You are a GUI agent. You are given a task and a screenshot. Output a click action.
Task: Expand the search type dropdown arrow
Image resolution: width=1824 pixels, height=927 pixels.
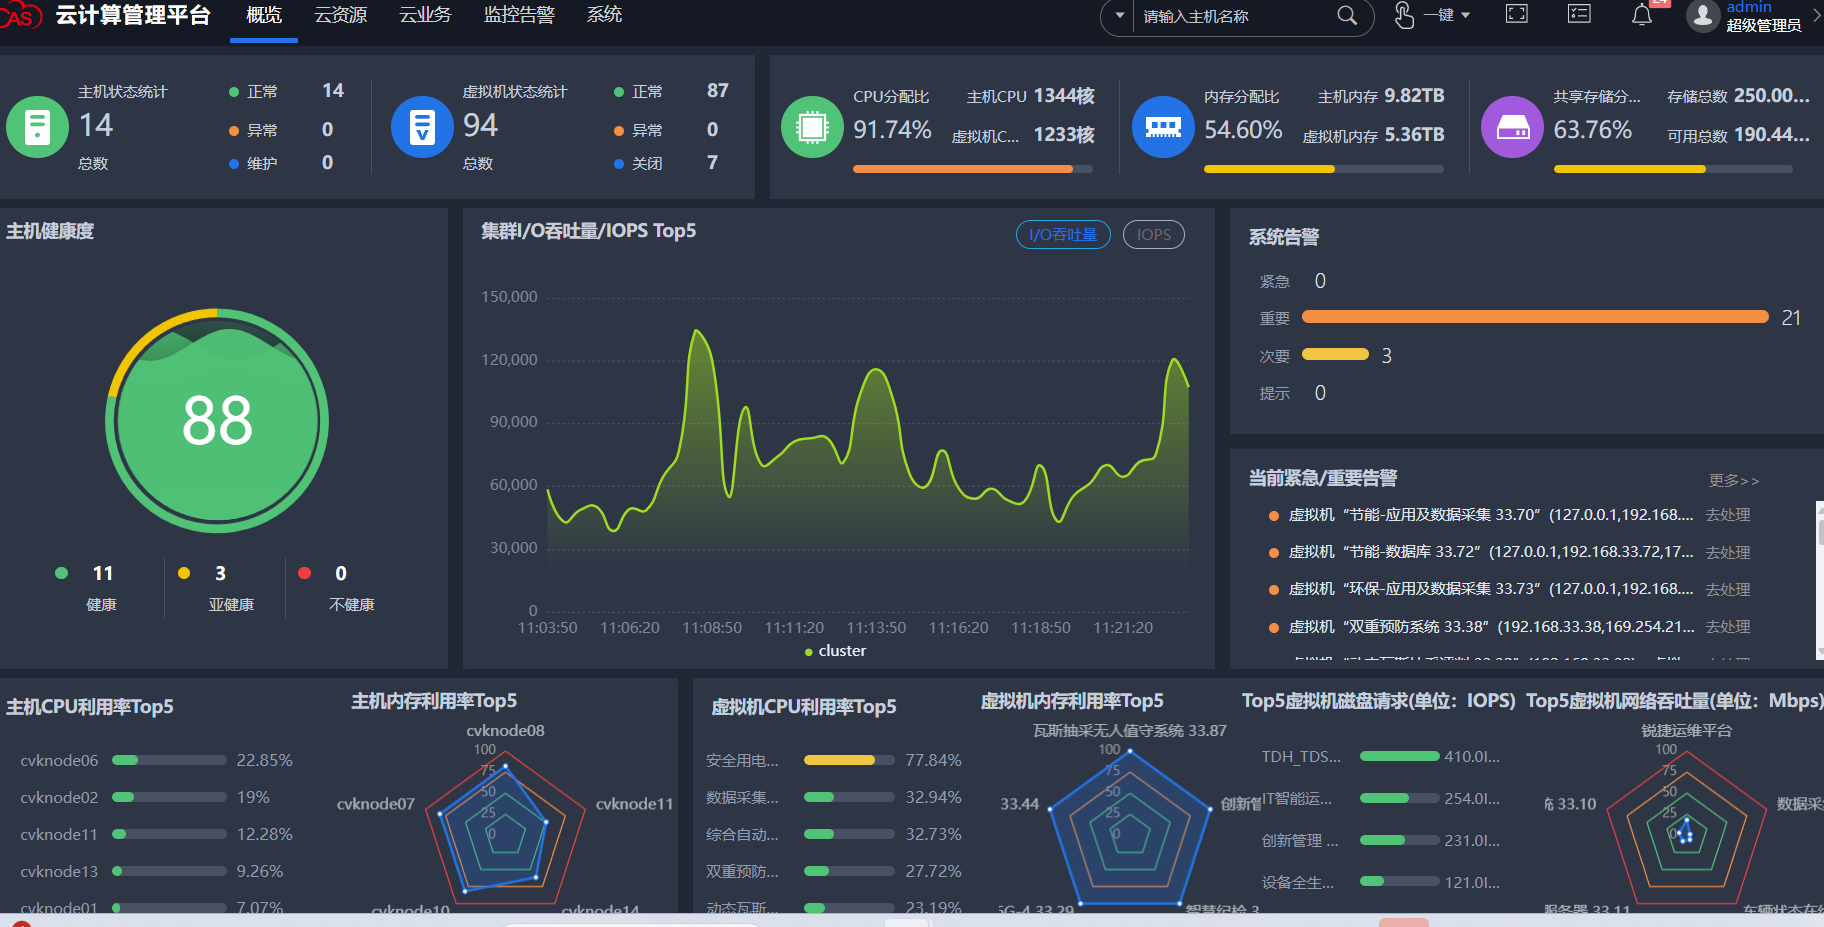coord(1120,16)
